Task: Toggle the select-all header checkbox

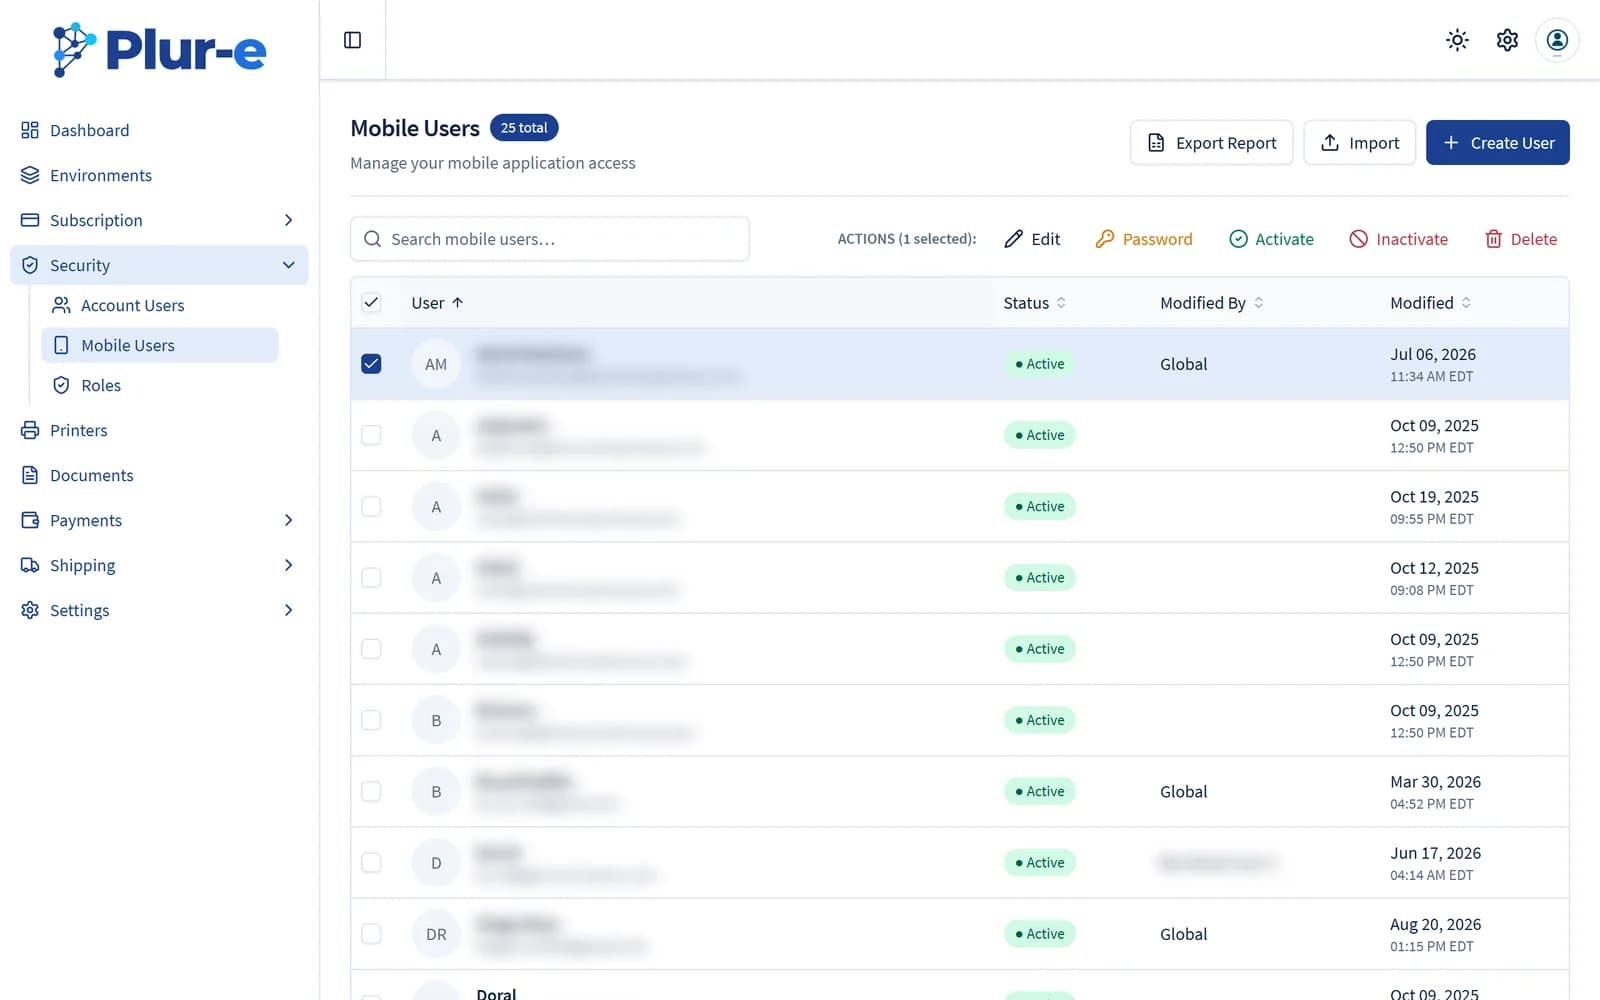Action: [371, 303]
